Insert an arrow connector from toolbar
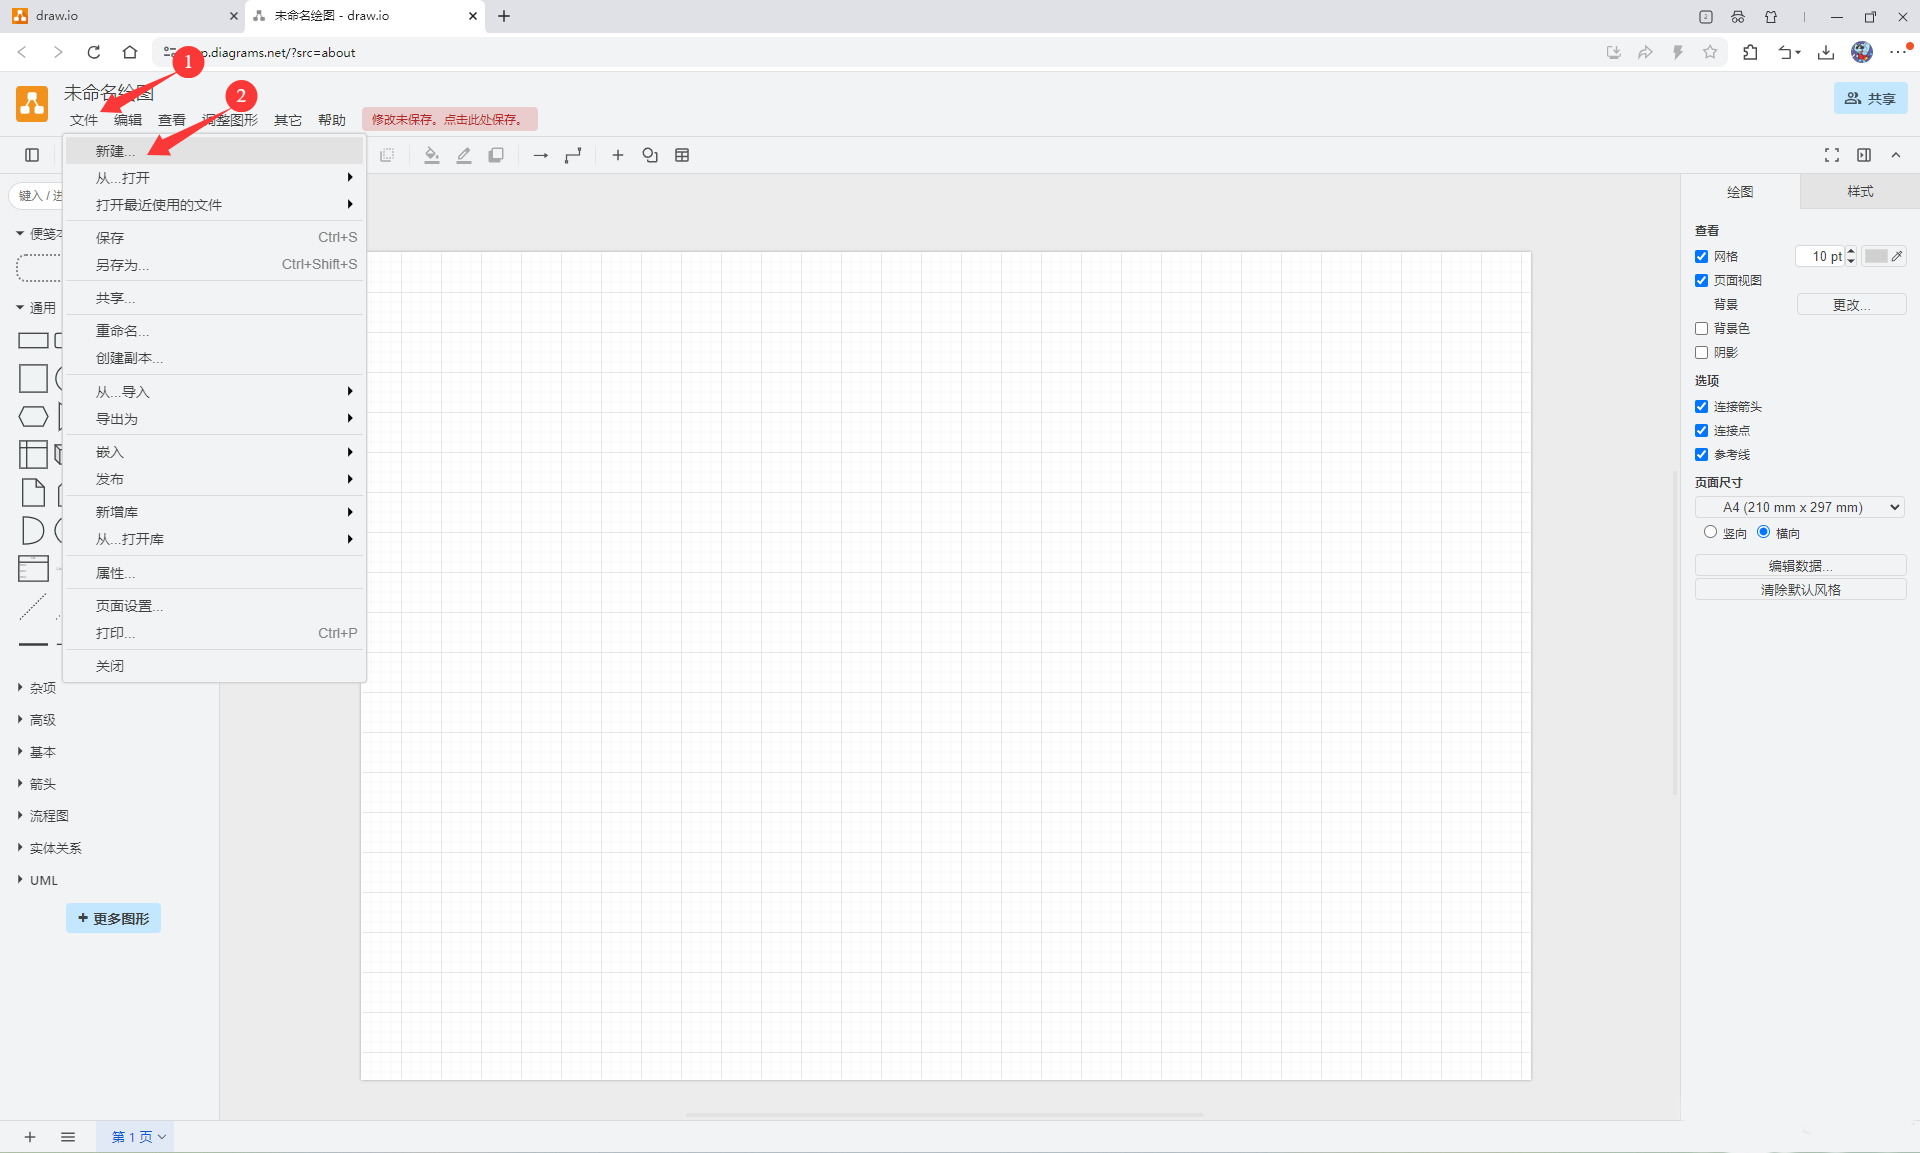Image resolution: width=1920 pixels, height=1153 pixels. [540, 155]
